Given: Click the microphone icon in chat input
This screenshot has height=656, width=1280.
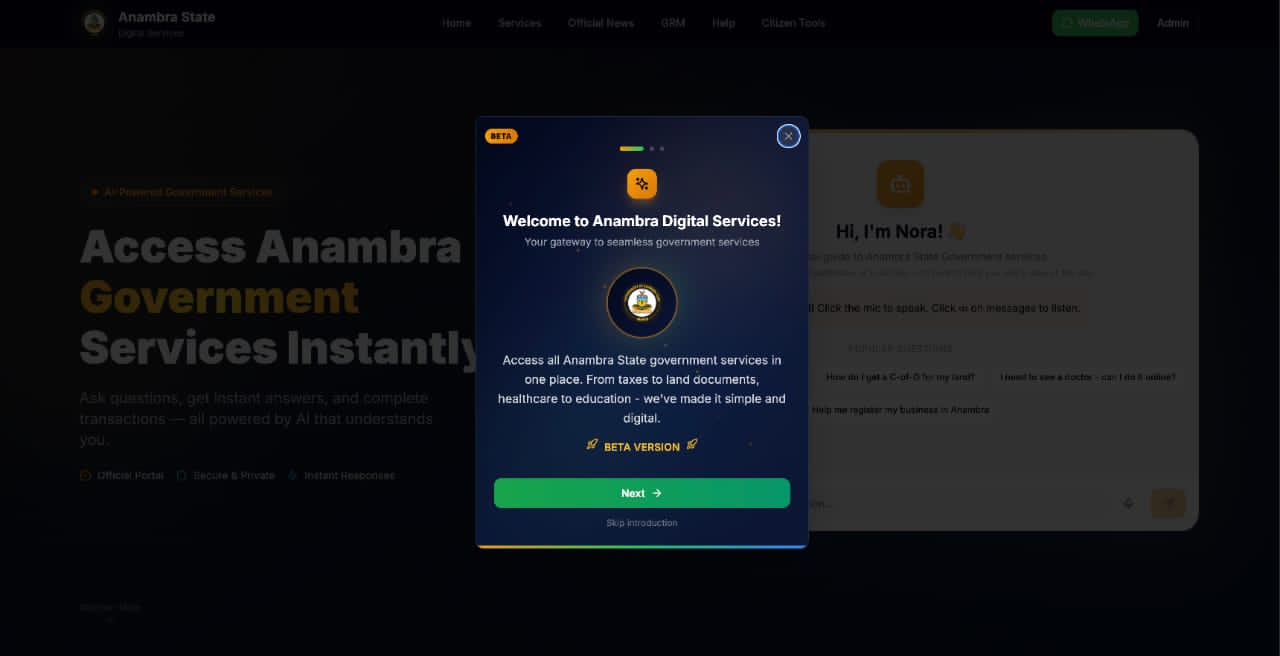Looking at the screenshot, I should 1128,504.
